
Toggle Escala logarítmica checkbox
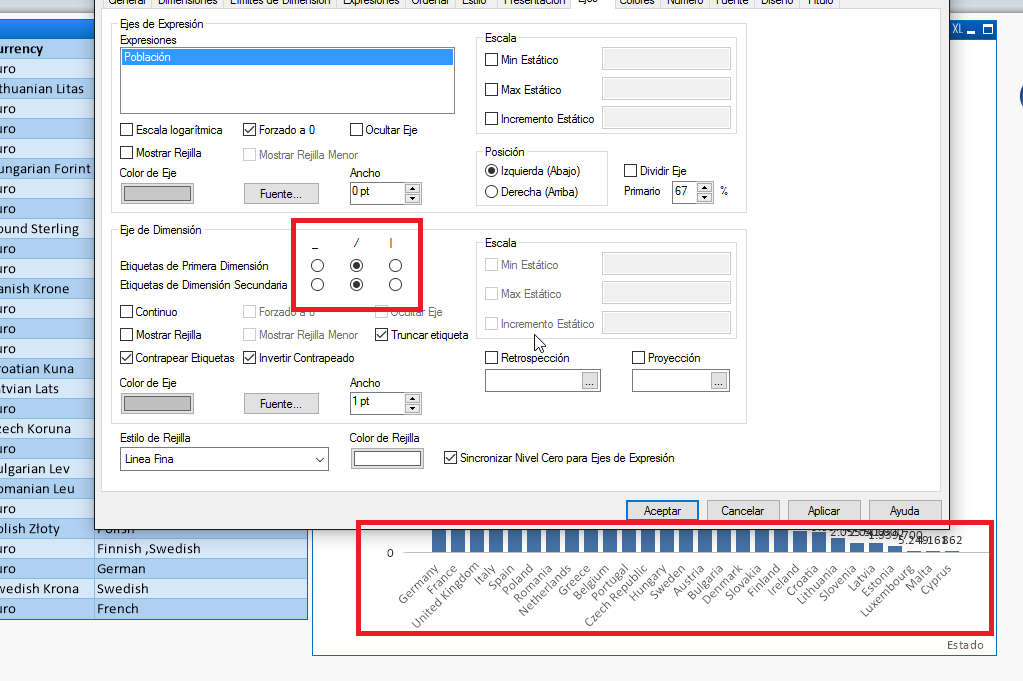127,130
